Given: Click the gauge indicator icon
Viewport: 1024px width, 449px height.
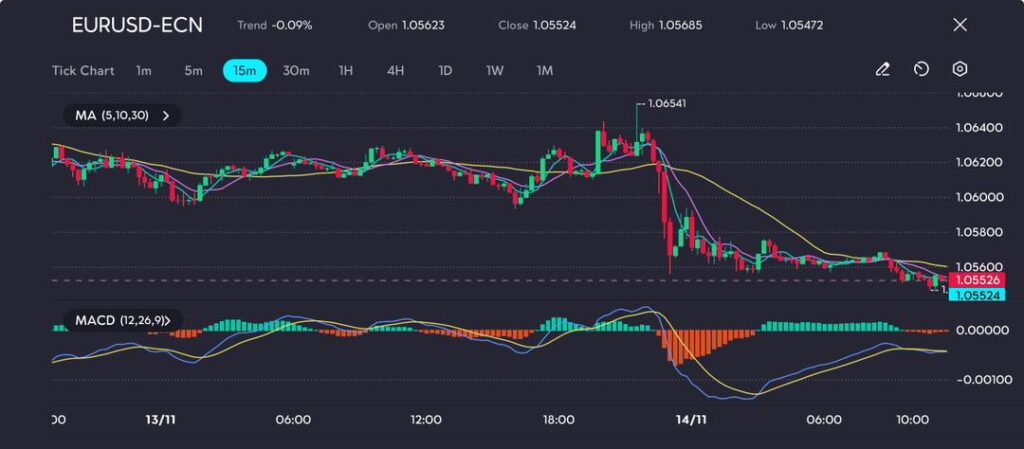Looking at the screenshot, I should click(921, 70).
